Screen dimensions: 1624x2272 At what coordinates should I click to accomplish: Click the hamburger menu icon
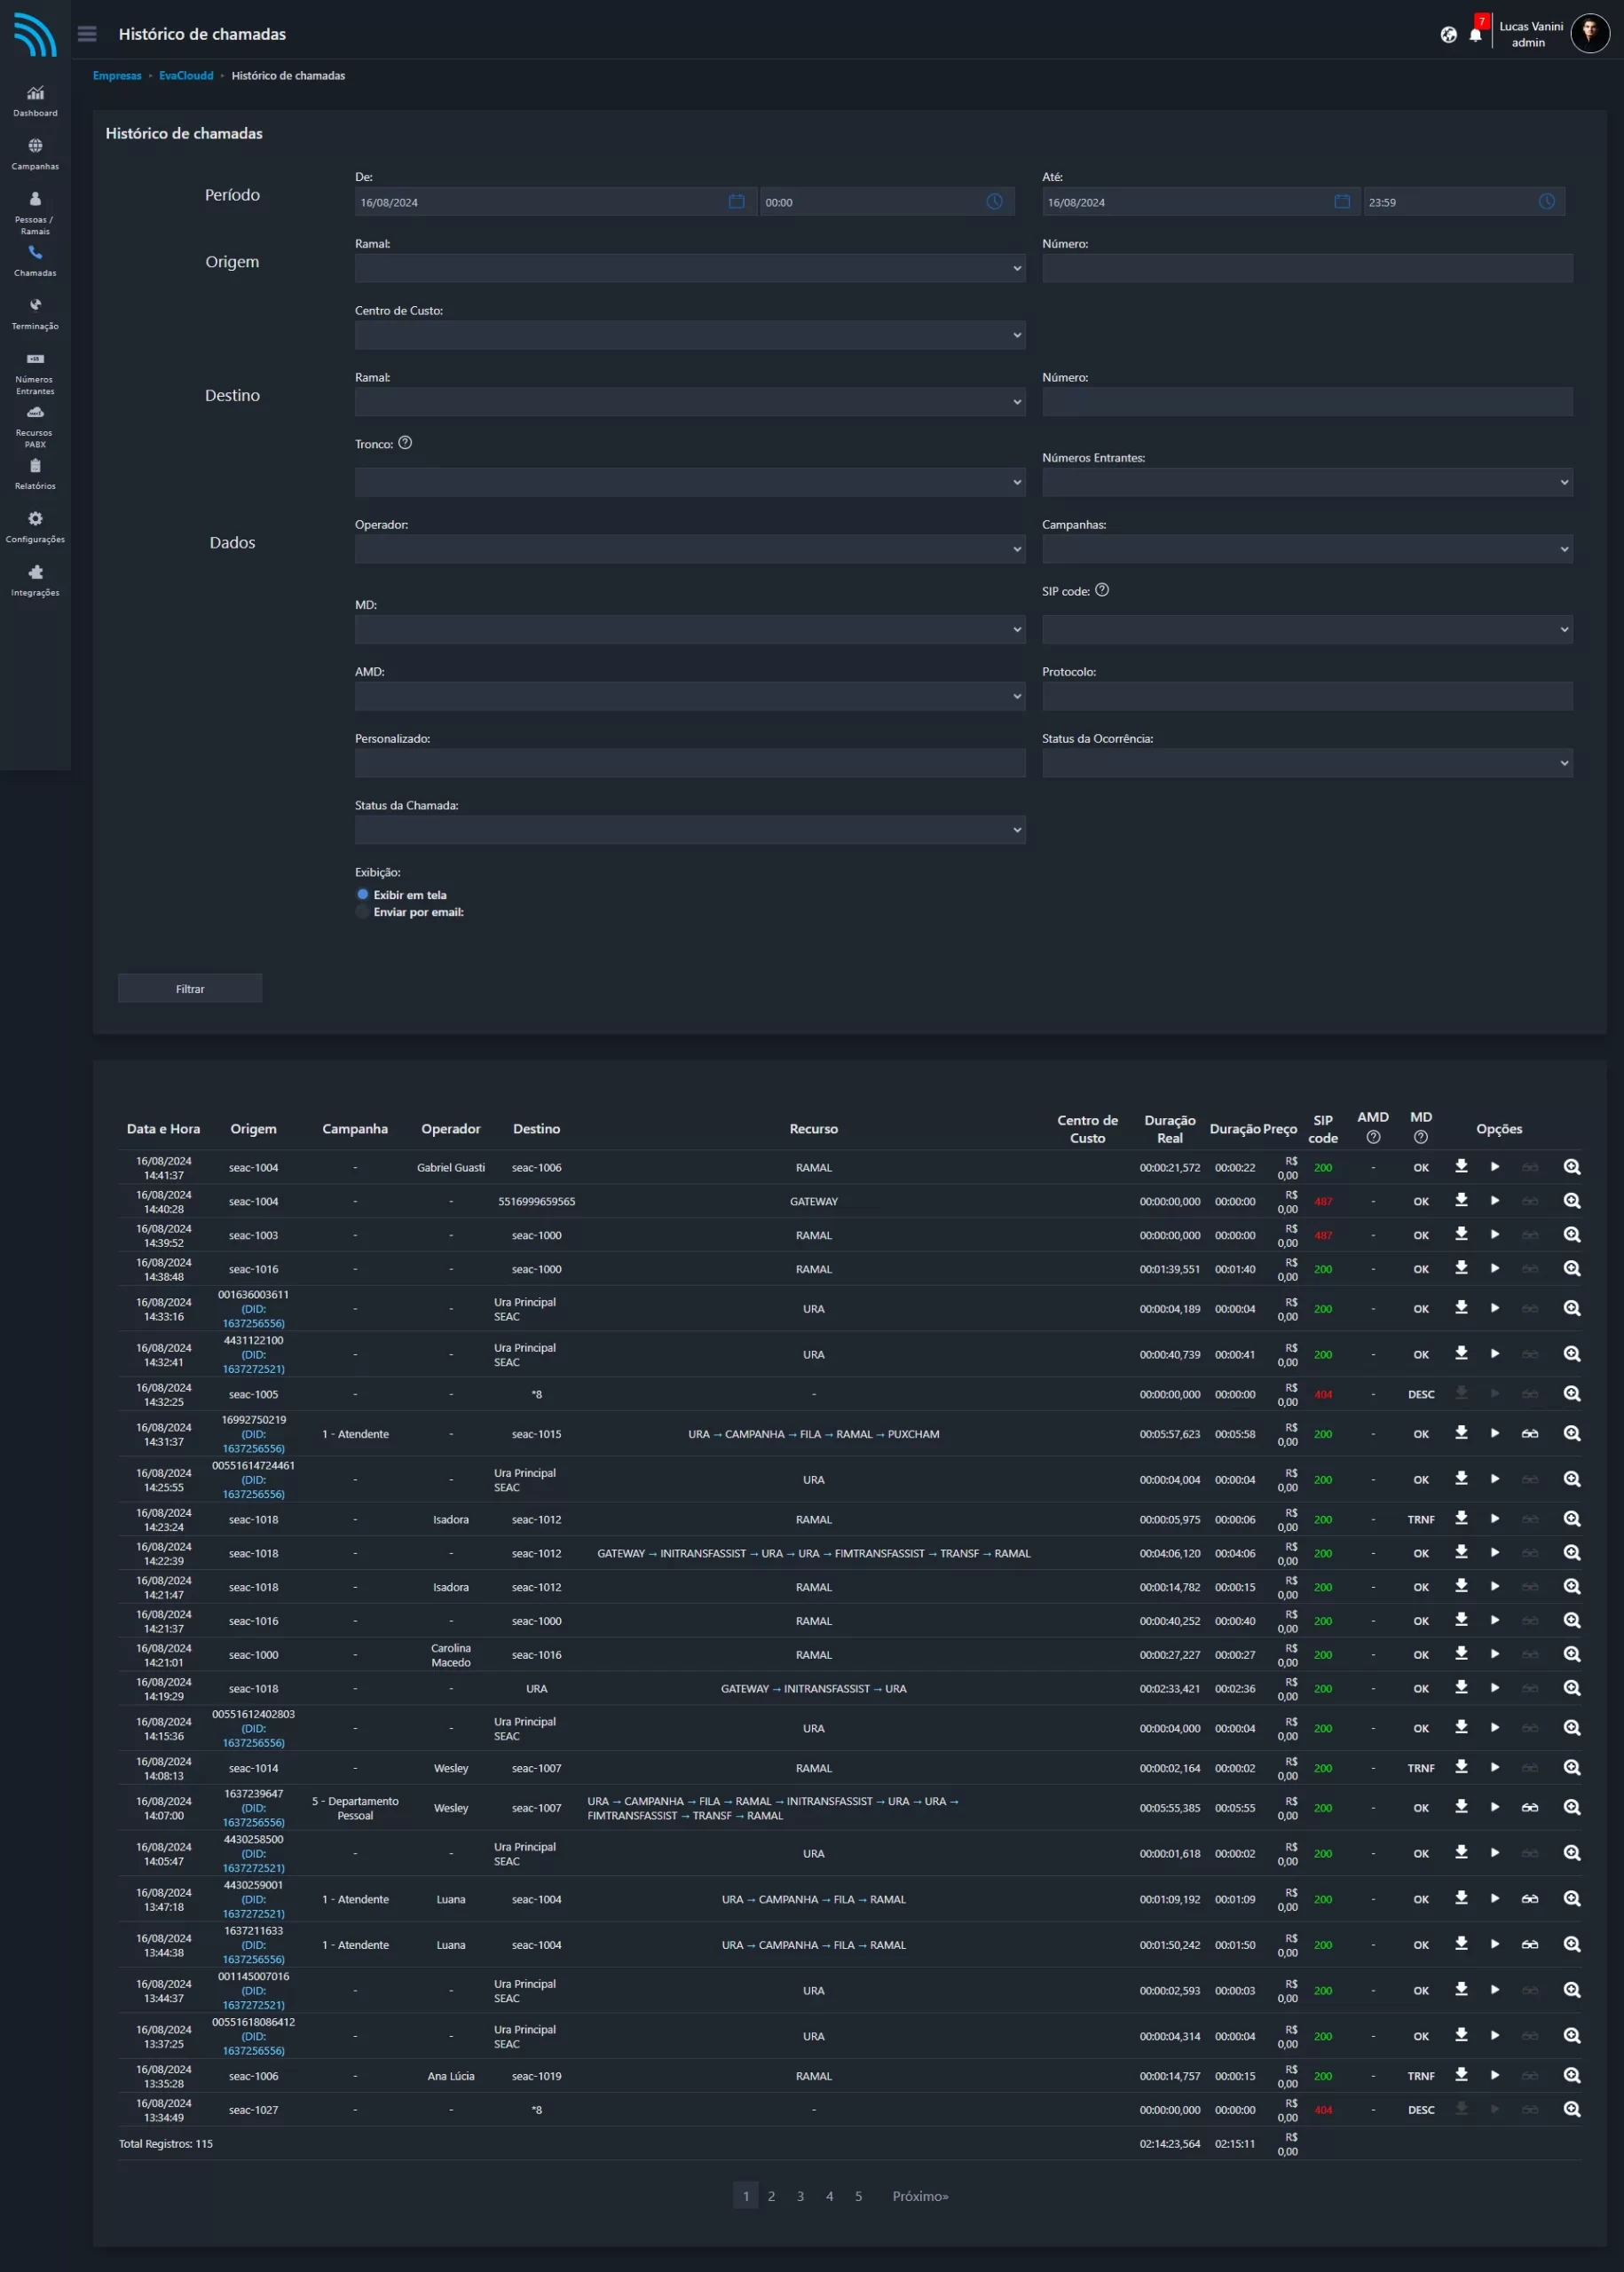87,34
